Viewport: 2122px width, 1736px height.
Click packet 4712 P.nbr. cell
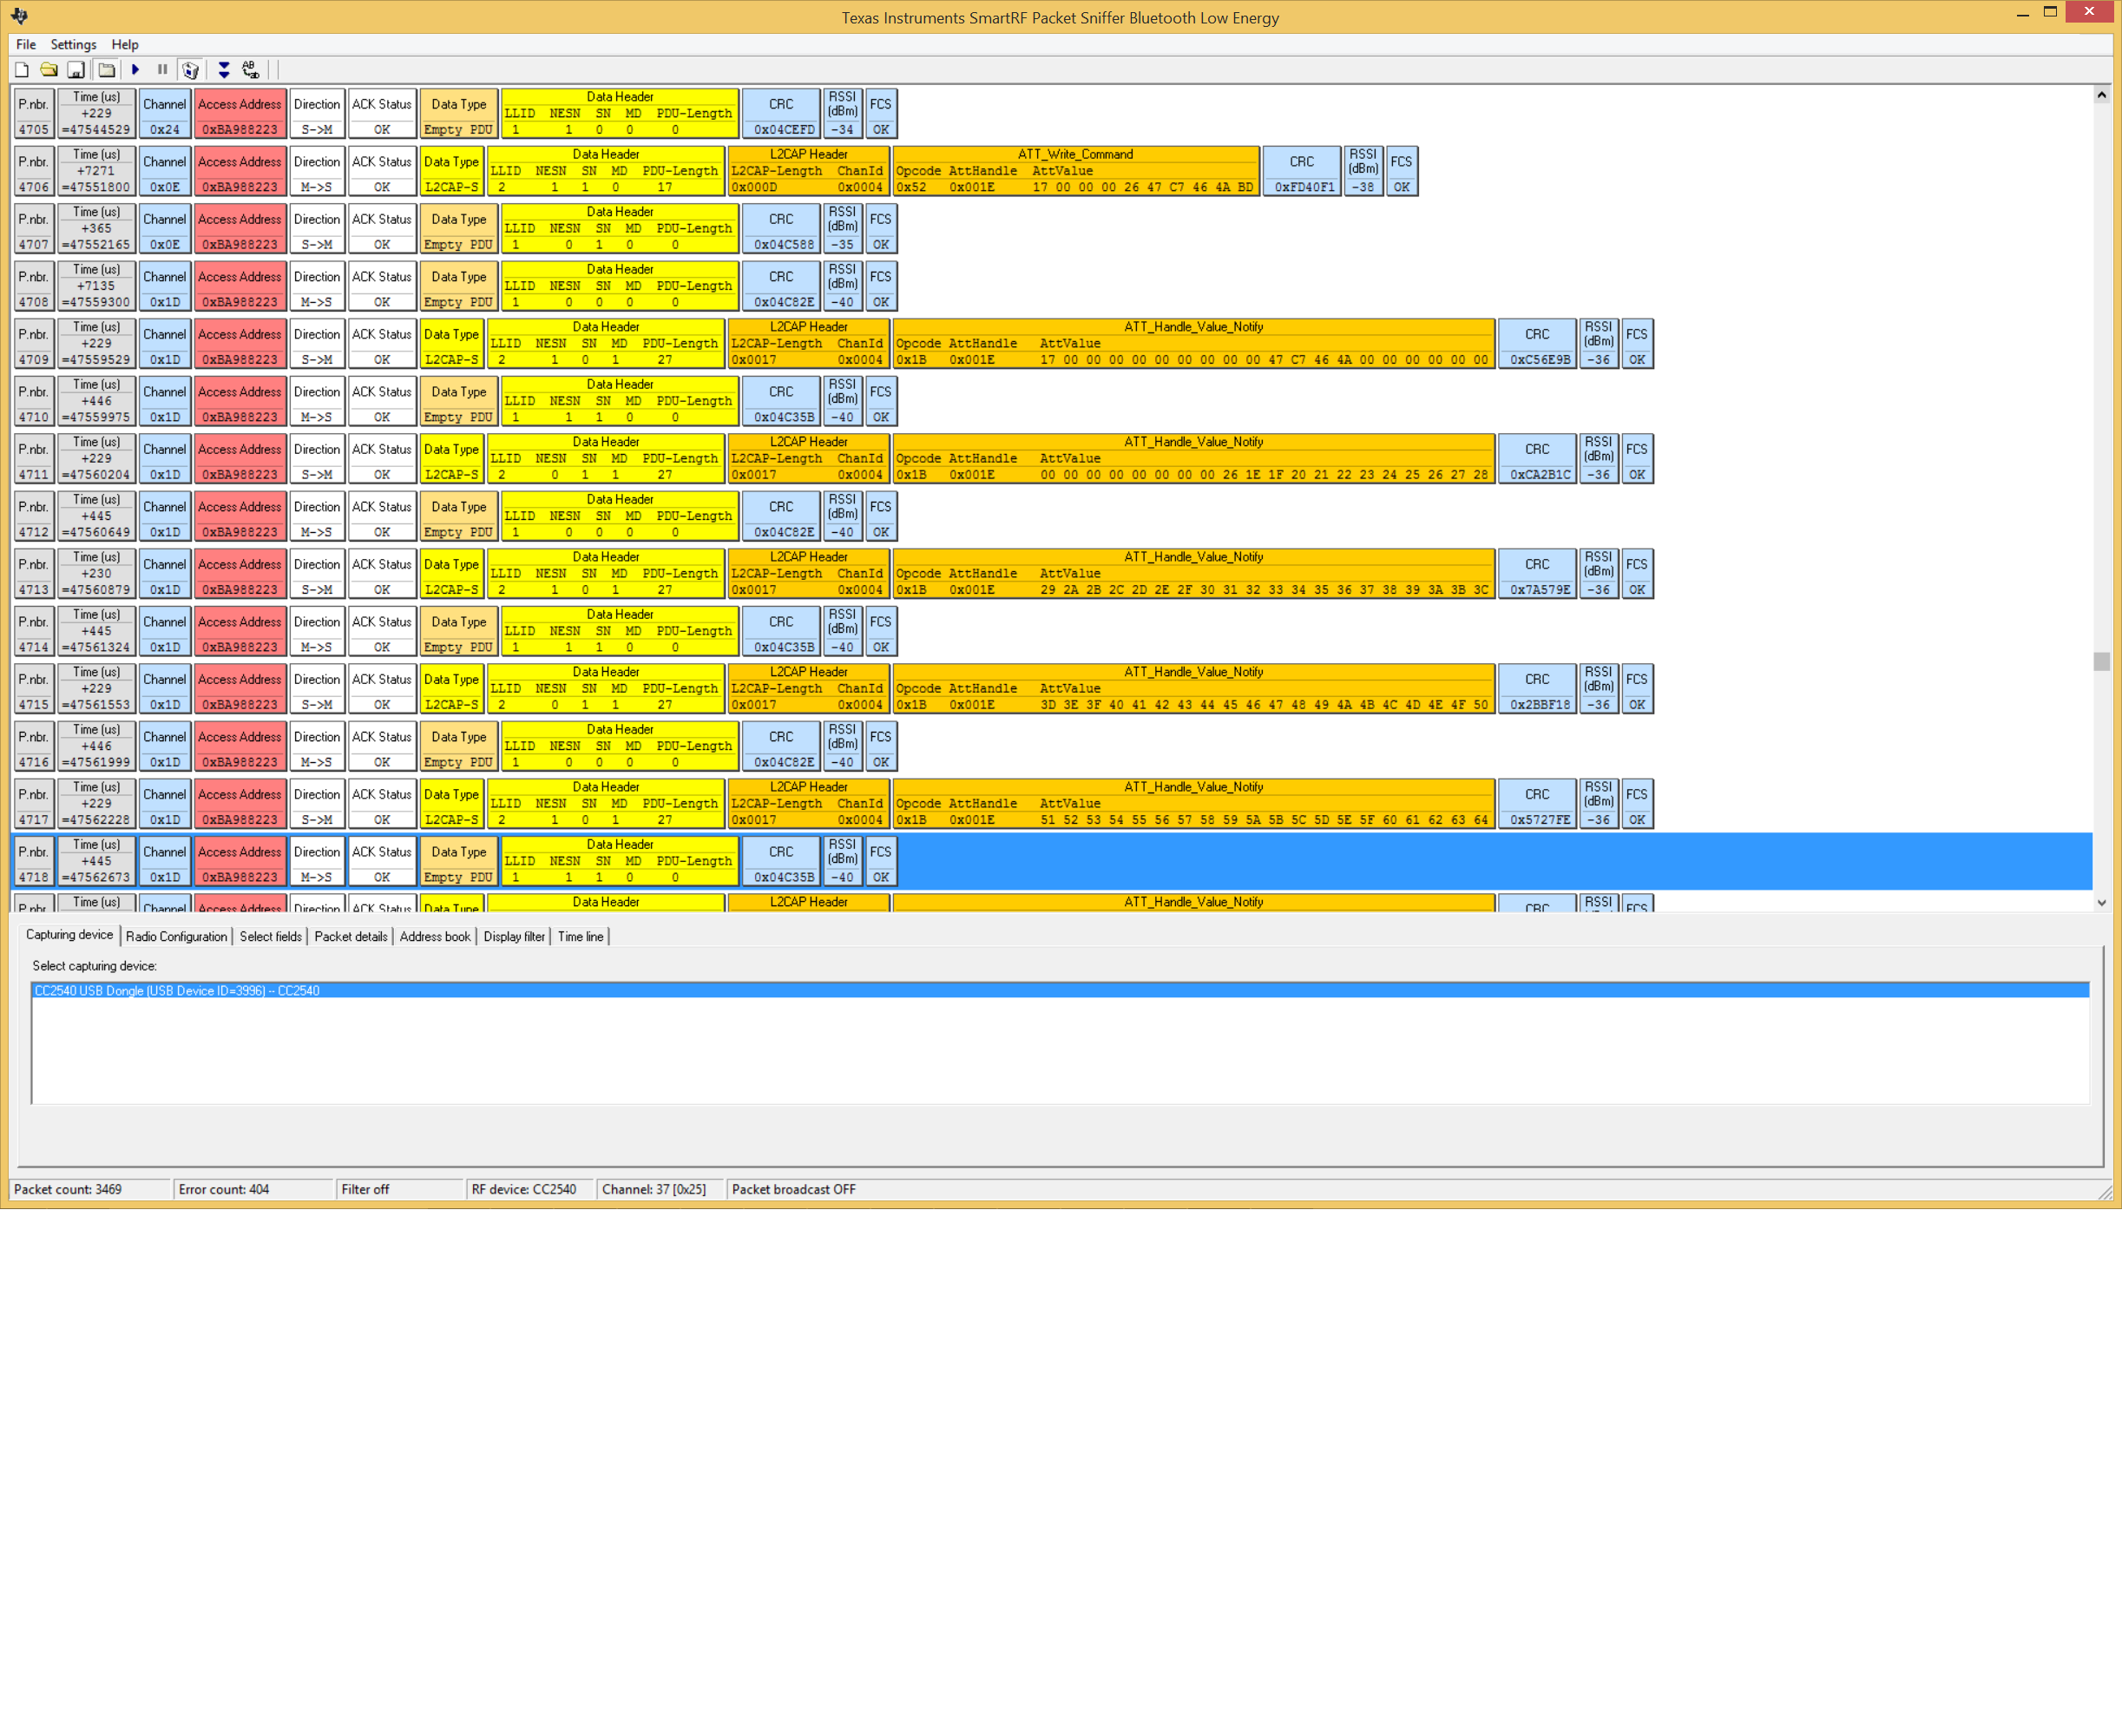click(x=33, y=516)
